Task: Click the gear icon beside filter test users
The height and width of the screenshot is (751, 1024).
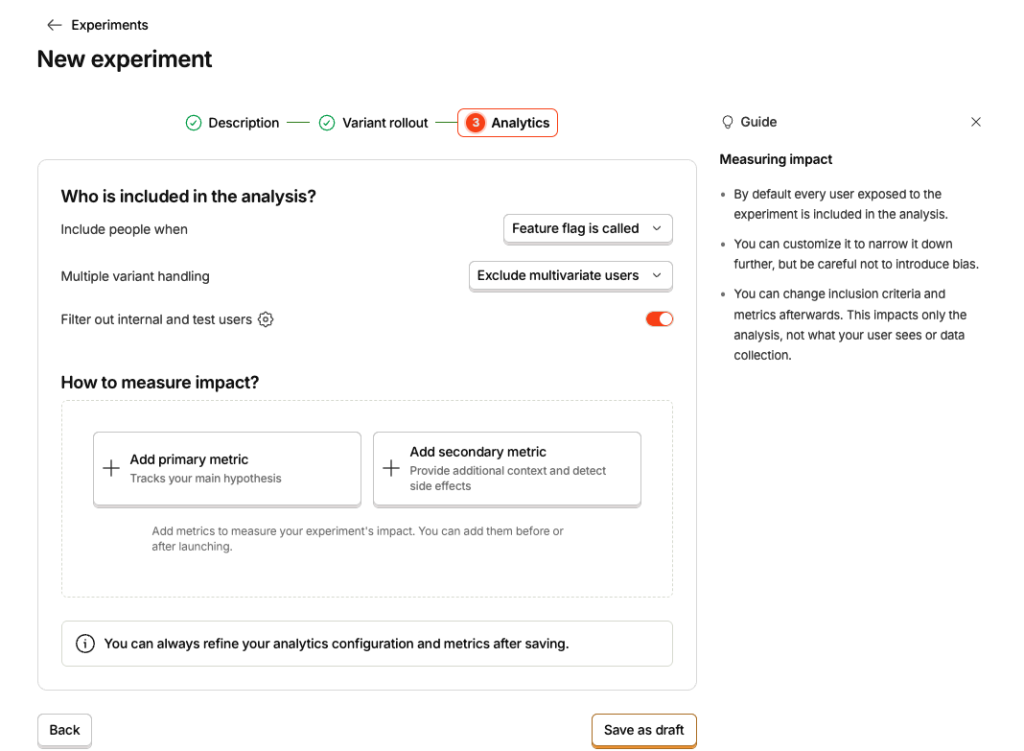Action: point(265,319)
